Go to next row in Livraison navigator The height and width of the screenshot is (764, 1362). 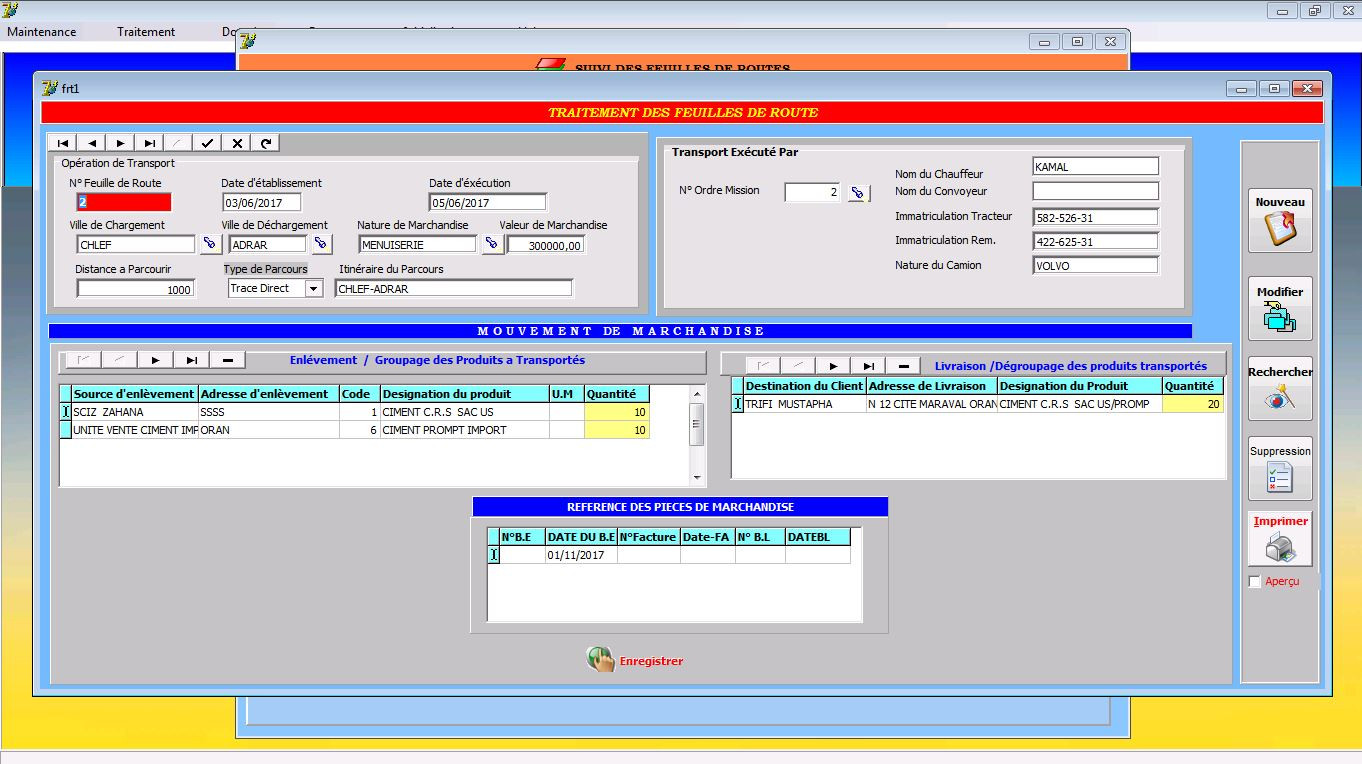point(832,366)
